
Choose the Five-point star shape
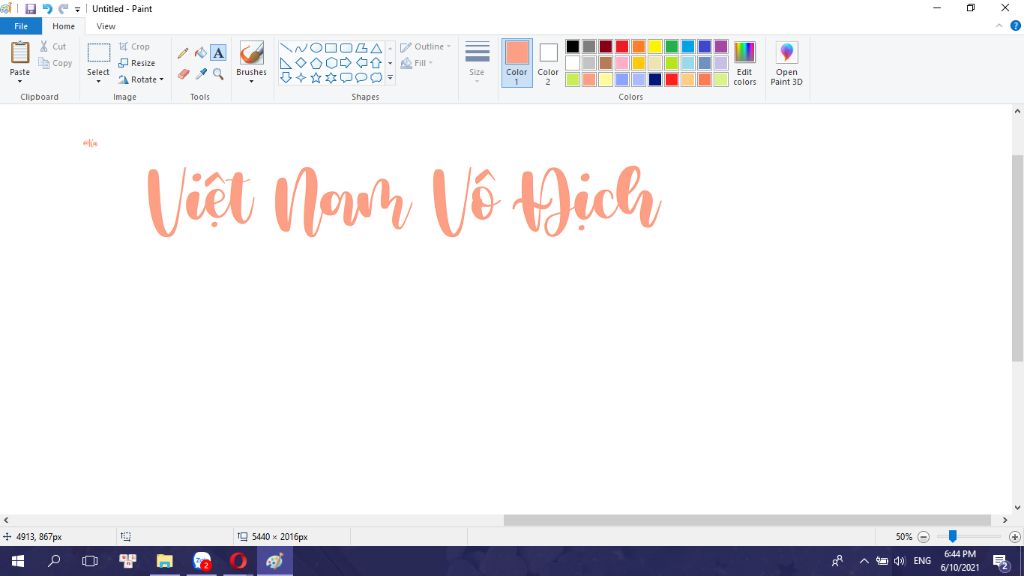coord(316,78)
